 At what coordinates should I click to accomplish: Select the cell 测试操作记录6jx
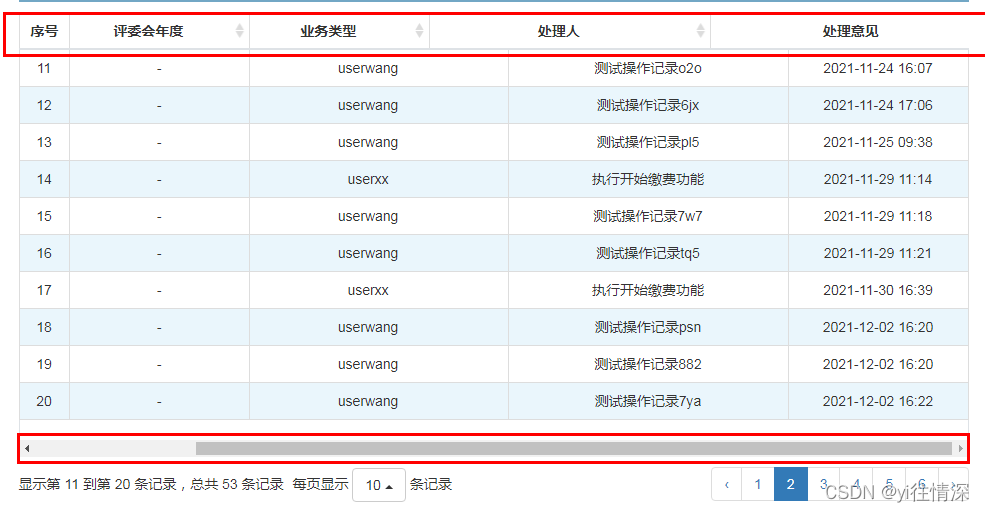coord(648,106)
